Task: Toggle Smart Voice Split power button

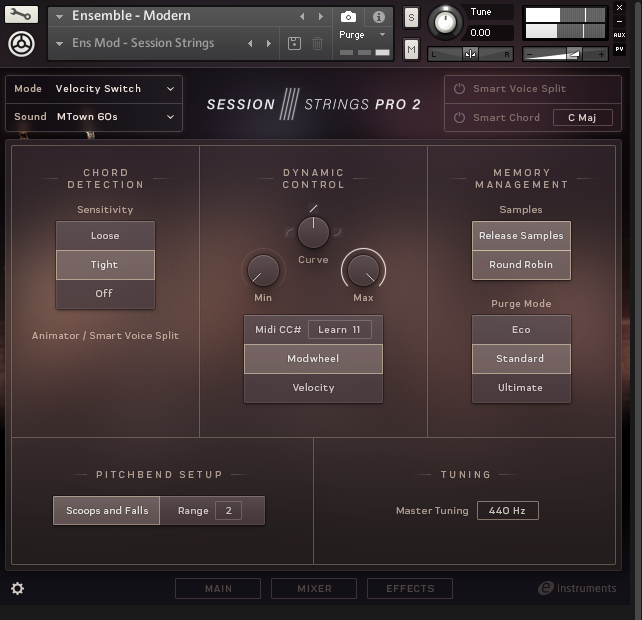Action: tap(460, 89)
